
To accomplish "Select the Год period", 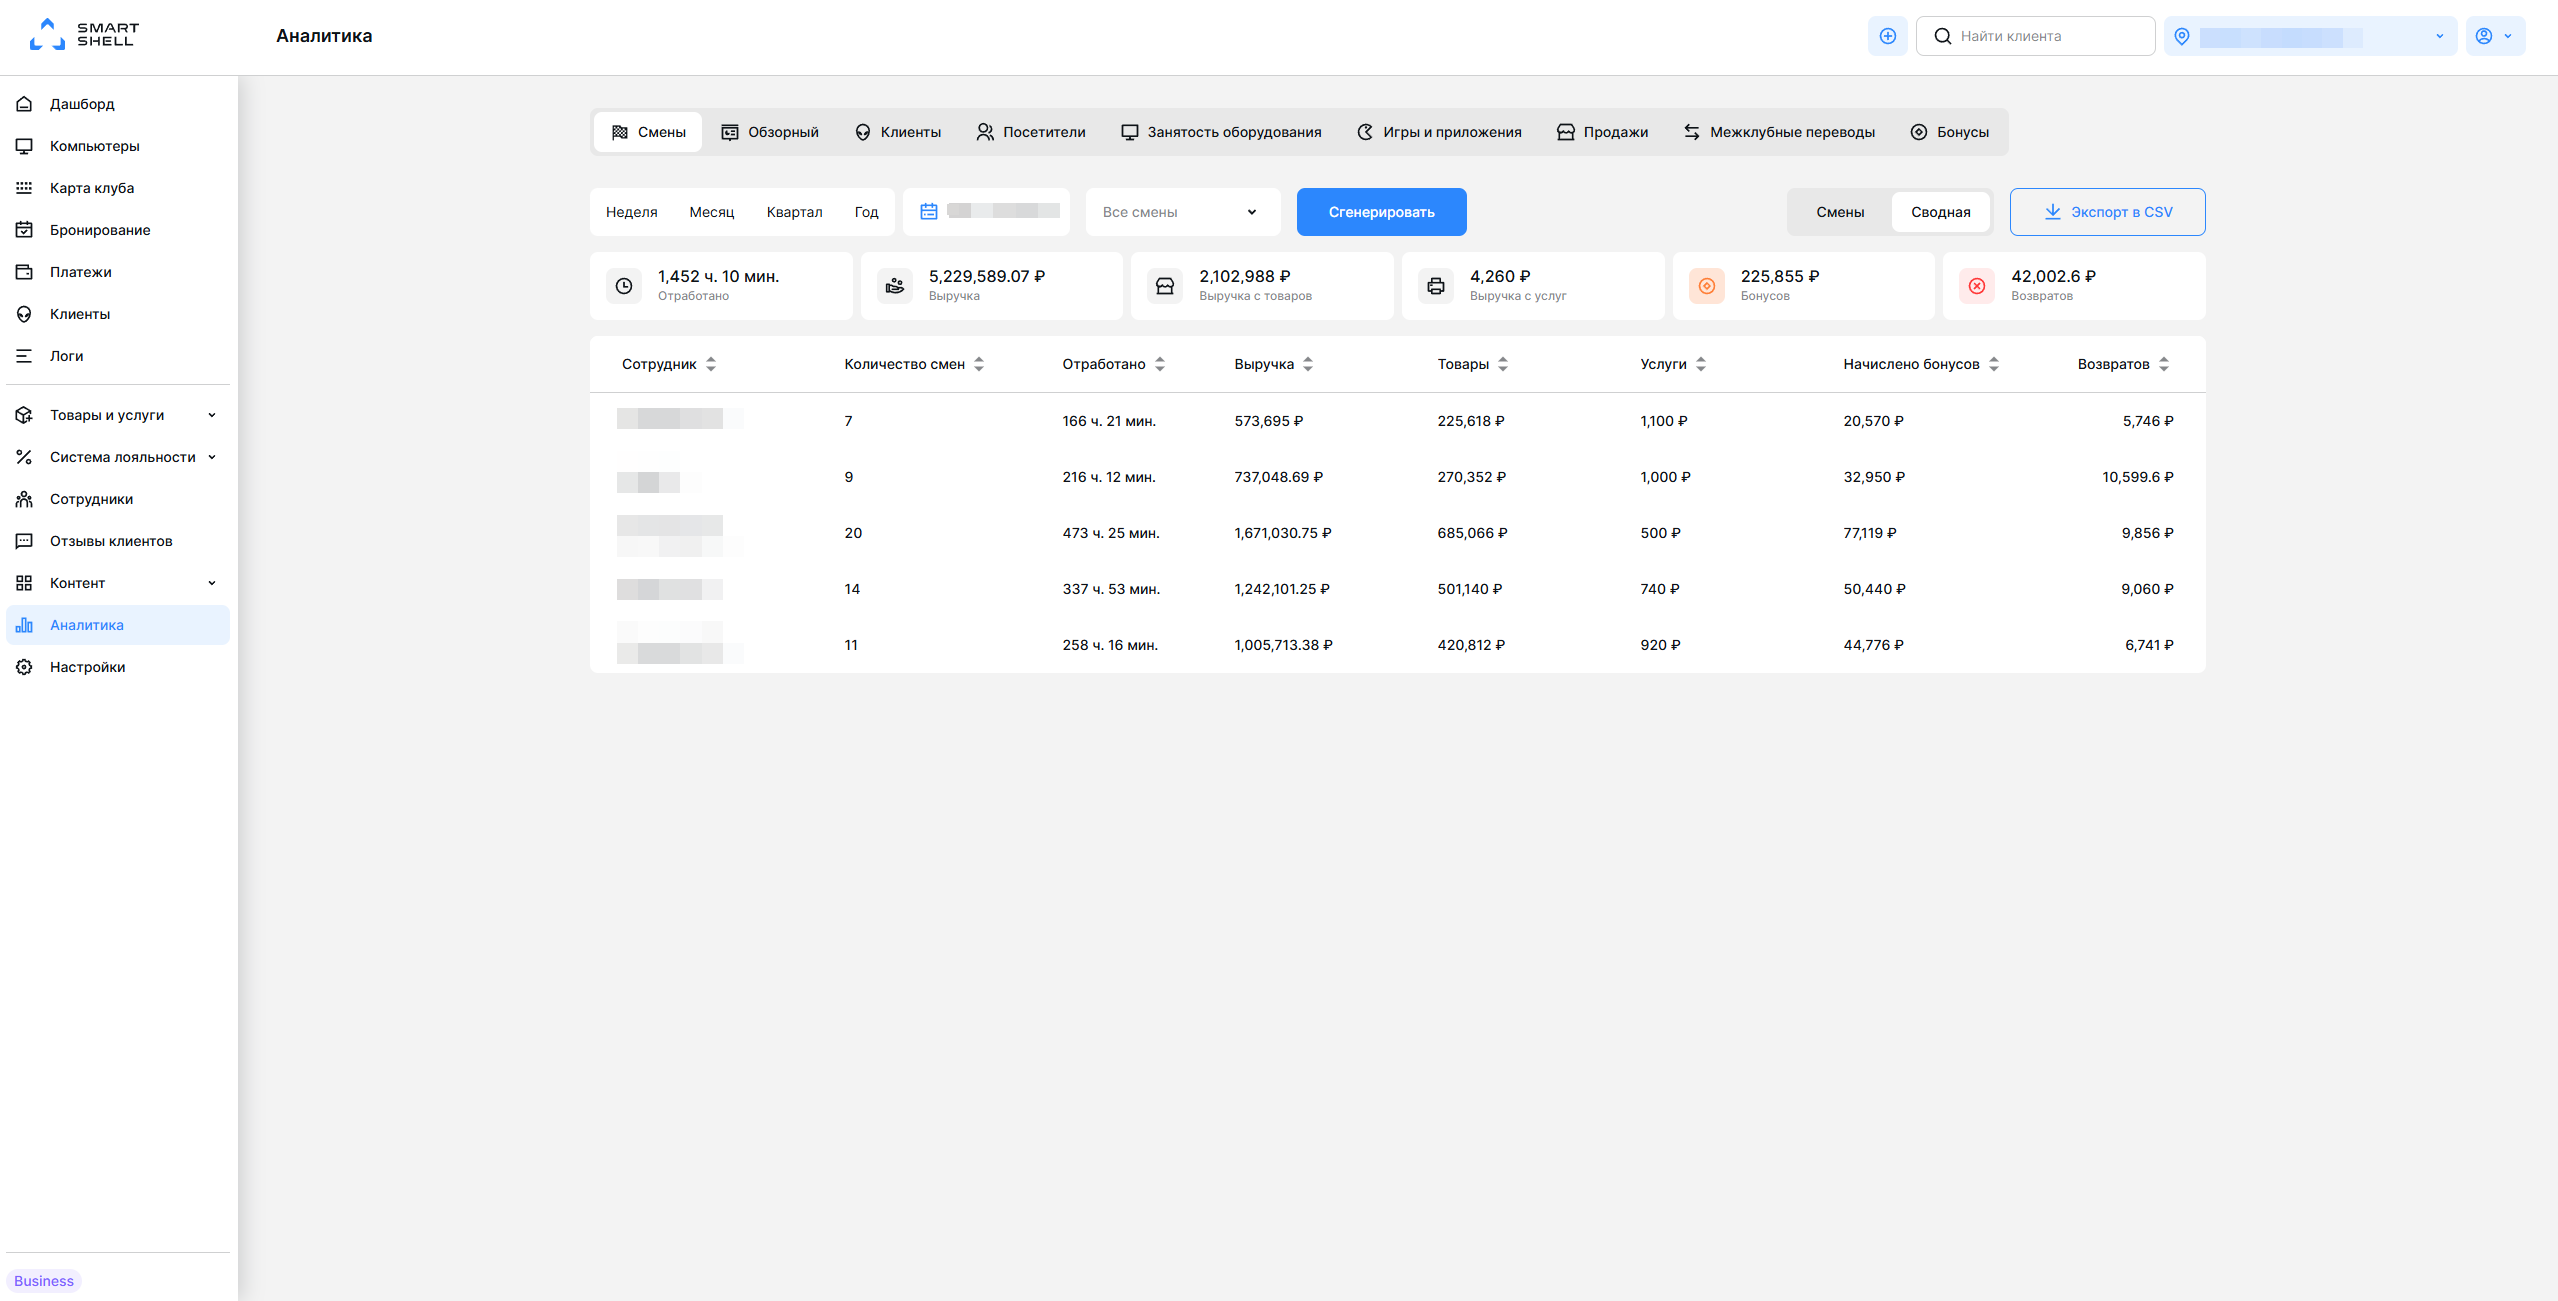I will click(x=866, y=212).
